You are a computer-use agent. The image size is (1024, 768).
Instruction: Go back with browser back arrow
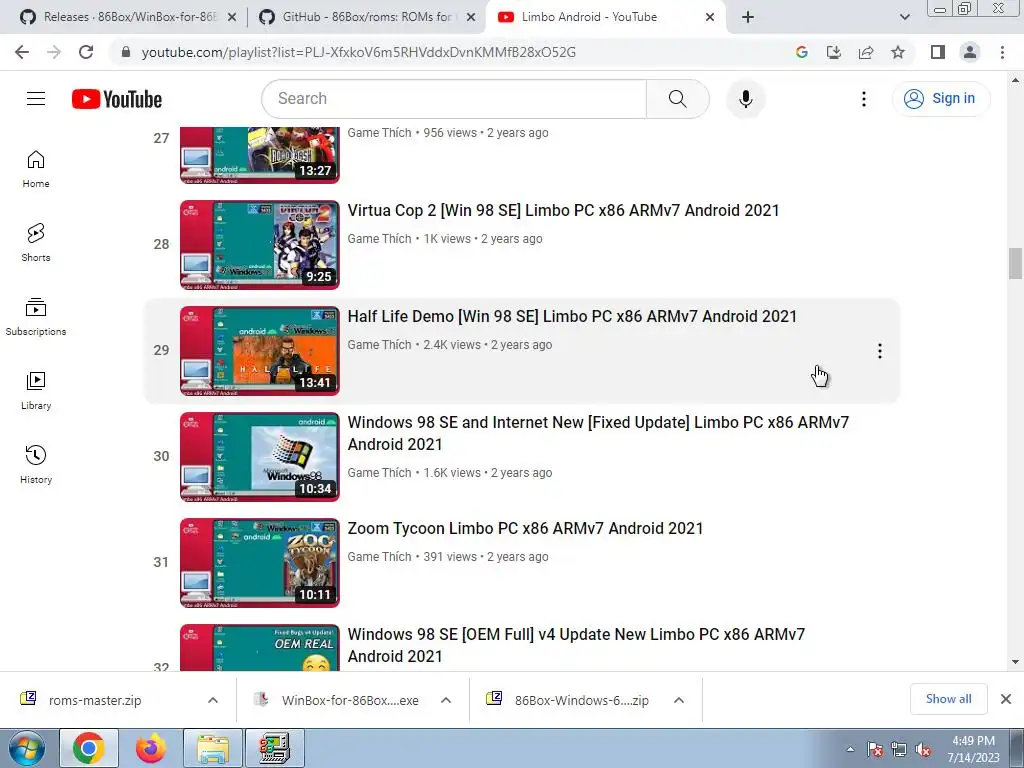[x=22, y=52]
